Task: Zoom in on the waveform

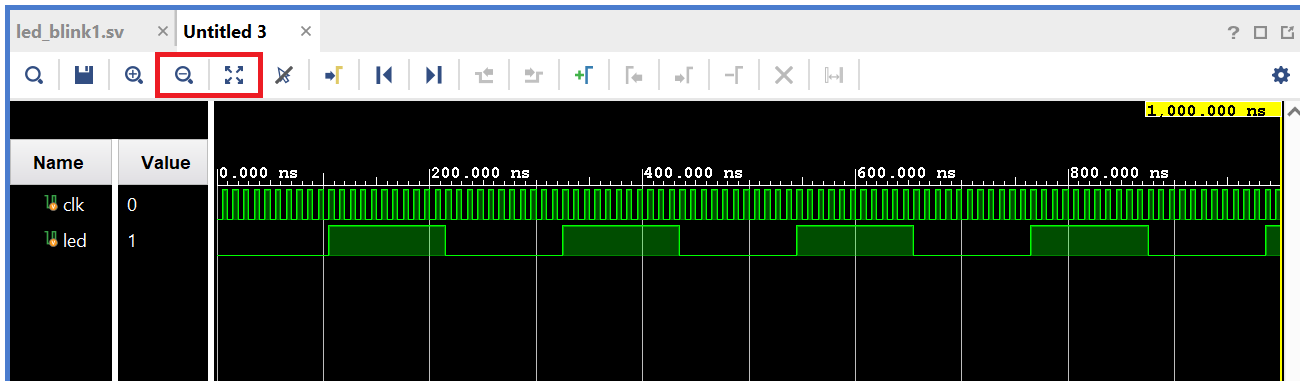Action: (x=134, y=75)
